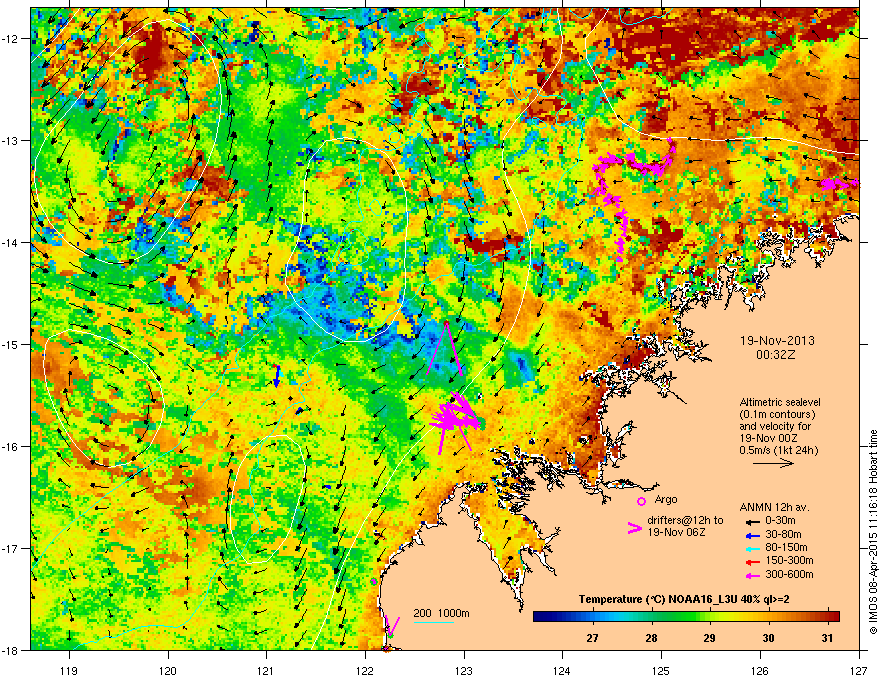Click the longitude axis label 126
This screenshot has height=680, width=880.
[x=760, y=670]
